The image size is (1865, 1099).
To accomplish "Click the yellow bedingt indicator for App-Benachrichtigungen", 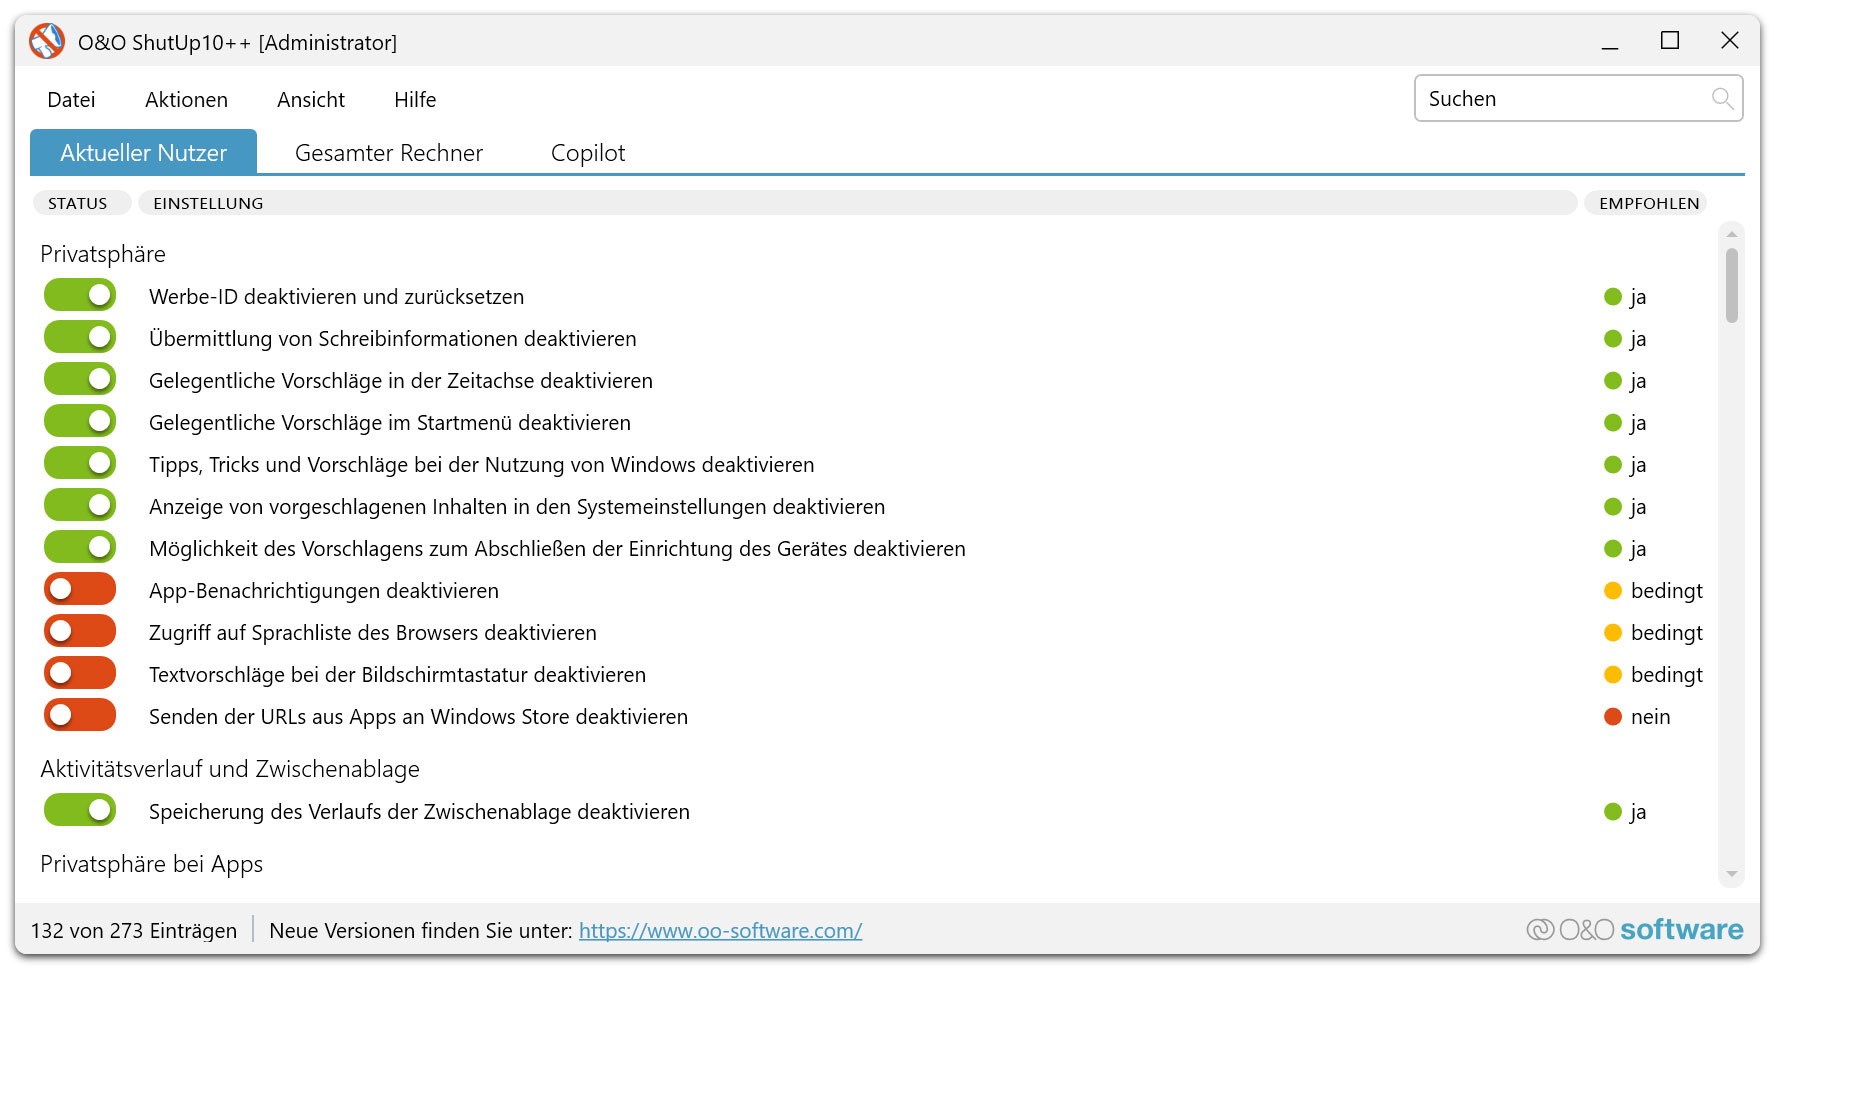I will pos(1613,590).
